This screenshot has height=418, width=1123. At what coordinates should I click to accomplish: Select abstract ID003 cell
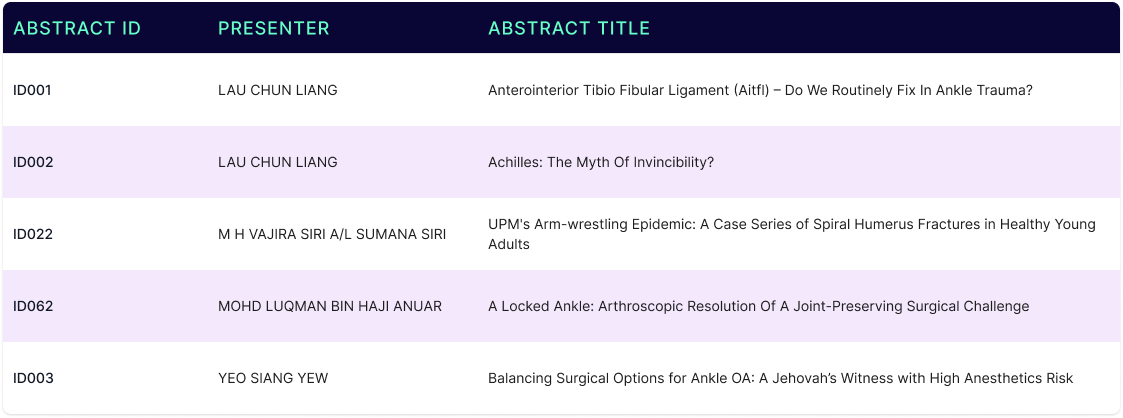33,379
